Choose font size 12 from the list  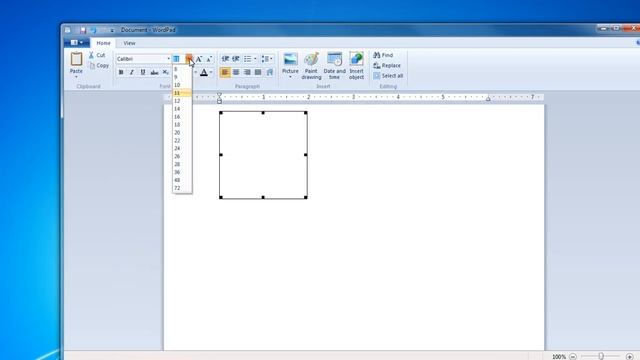pos(182,101)
